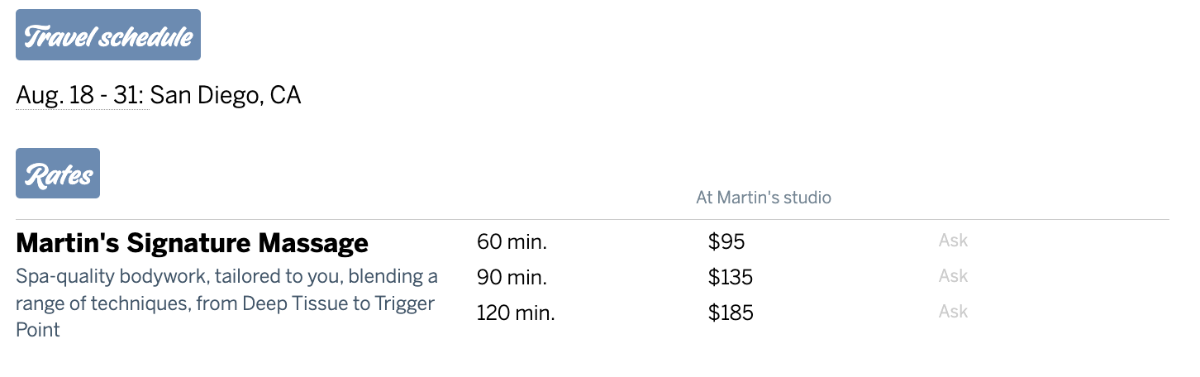
Task: Select the San Diego, CA location text
Action: 226,96
